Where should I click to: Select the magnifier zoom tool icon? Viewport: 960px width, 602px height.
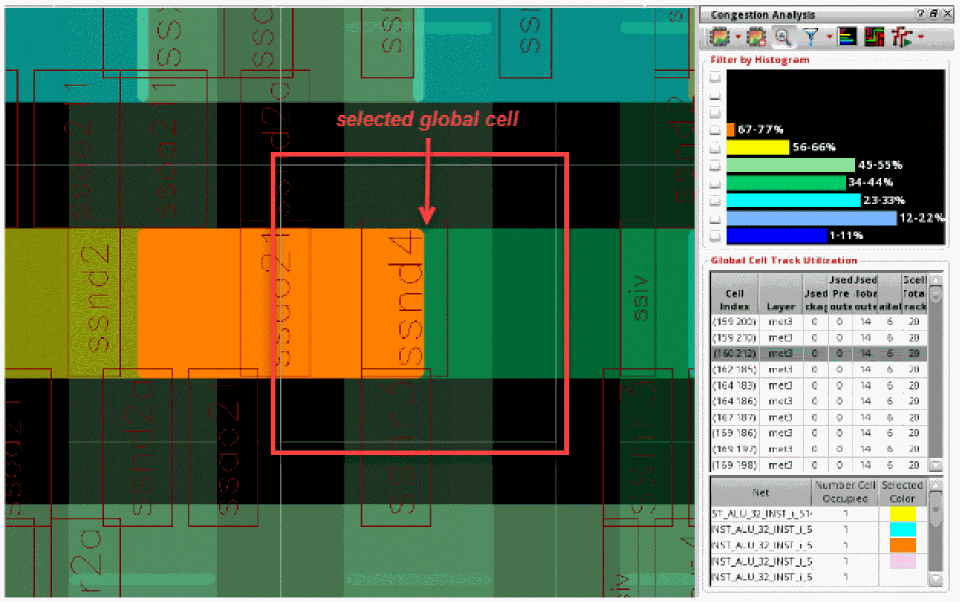[782, 38]
